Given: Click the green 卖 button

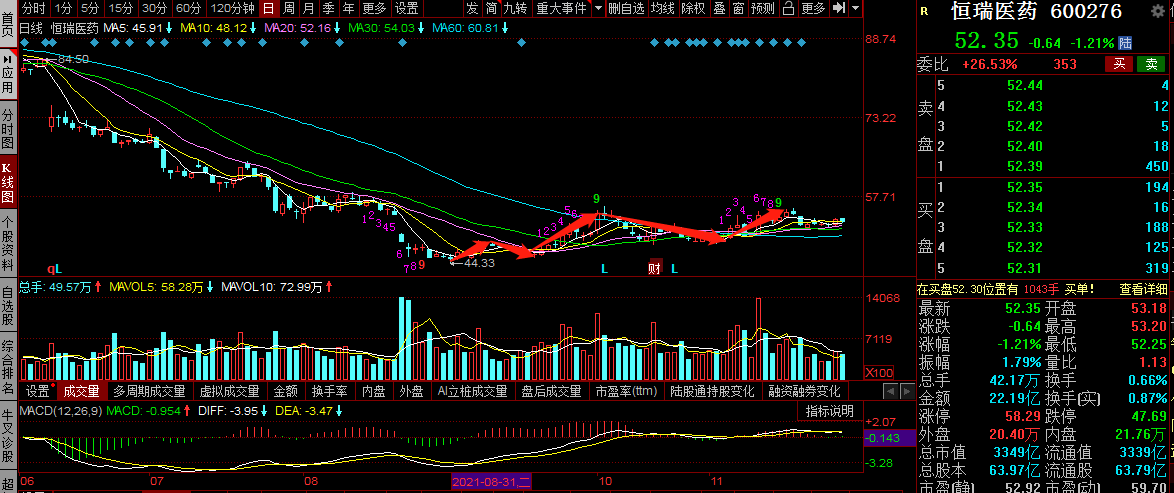Looking at the screenshot, I should click(1152, 64).
